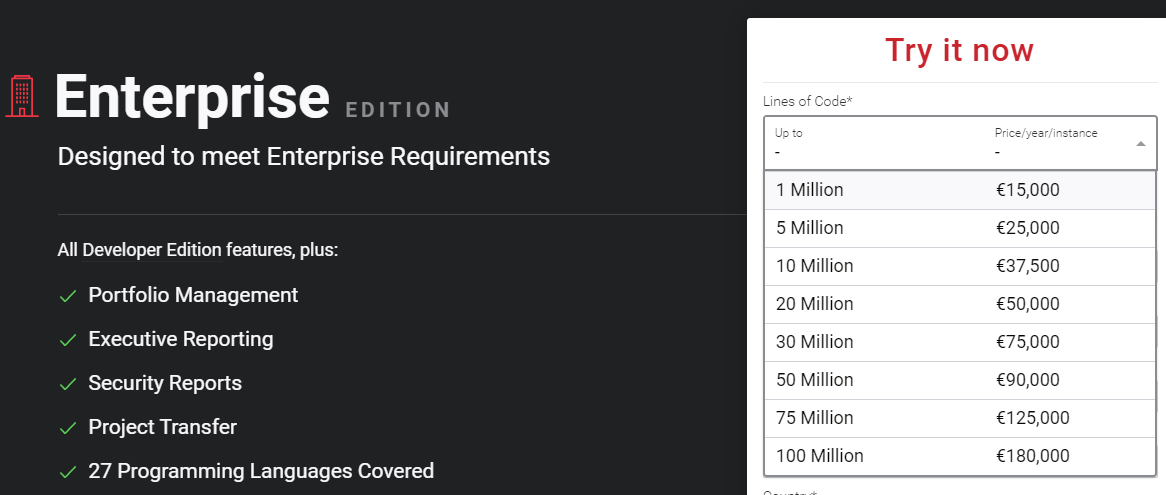
Task: Pick the 75 Million option
Action: click(959, 418)
